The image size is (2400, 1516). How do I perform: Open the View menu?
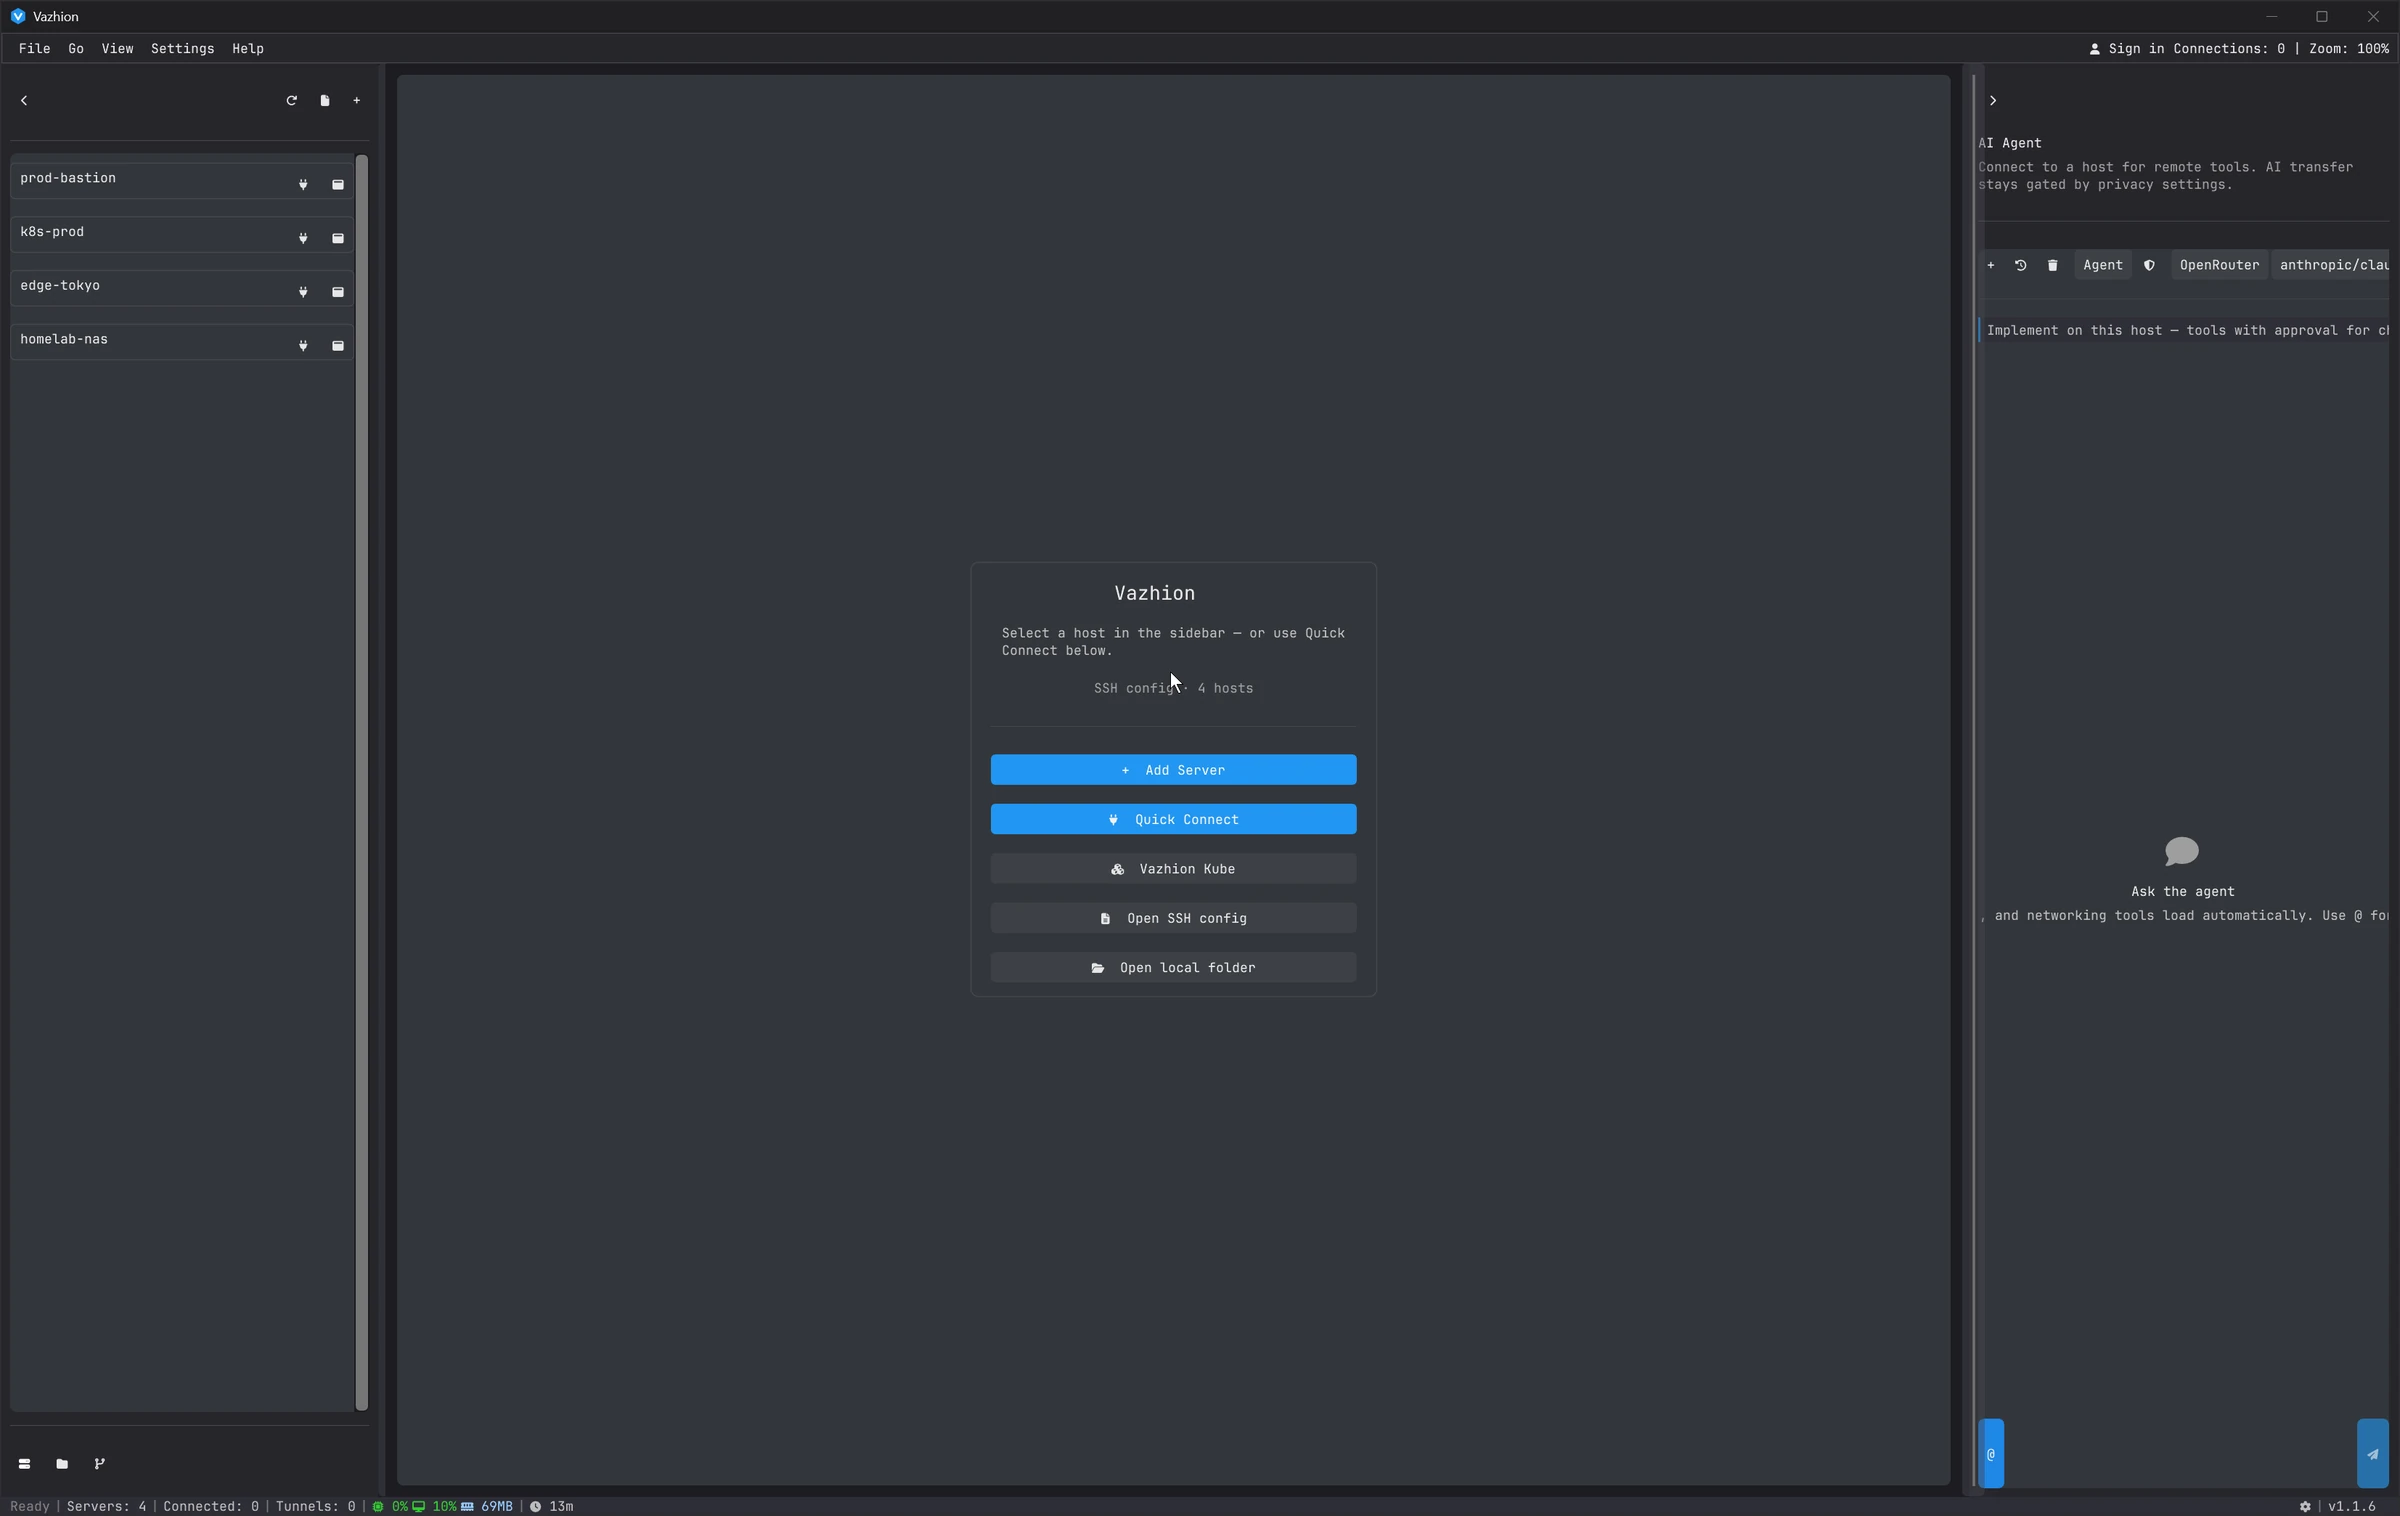click(117, 48)
